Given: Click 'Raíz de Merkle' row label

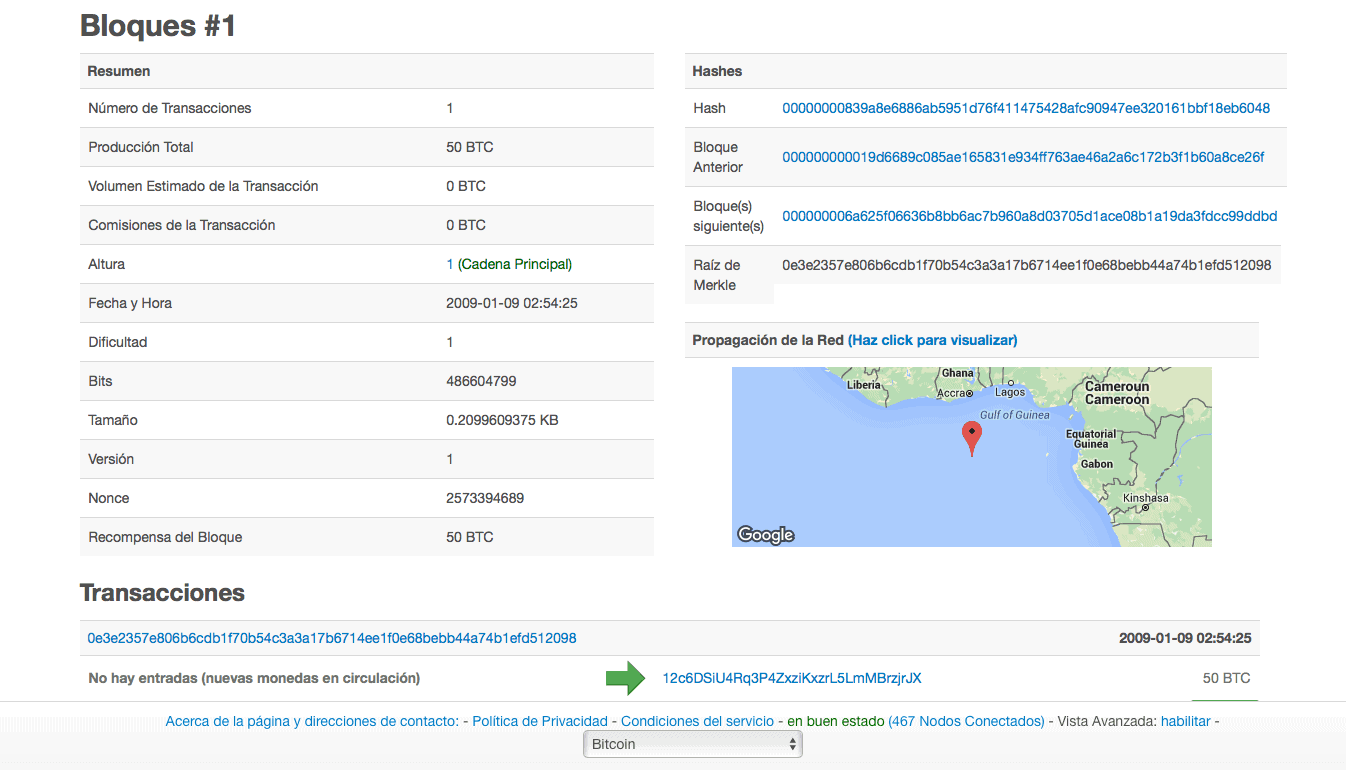Looking at the screenshot, I should 717,275.
